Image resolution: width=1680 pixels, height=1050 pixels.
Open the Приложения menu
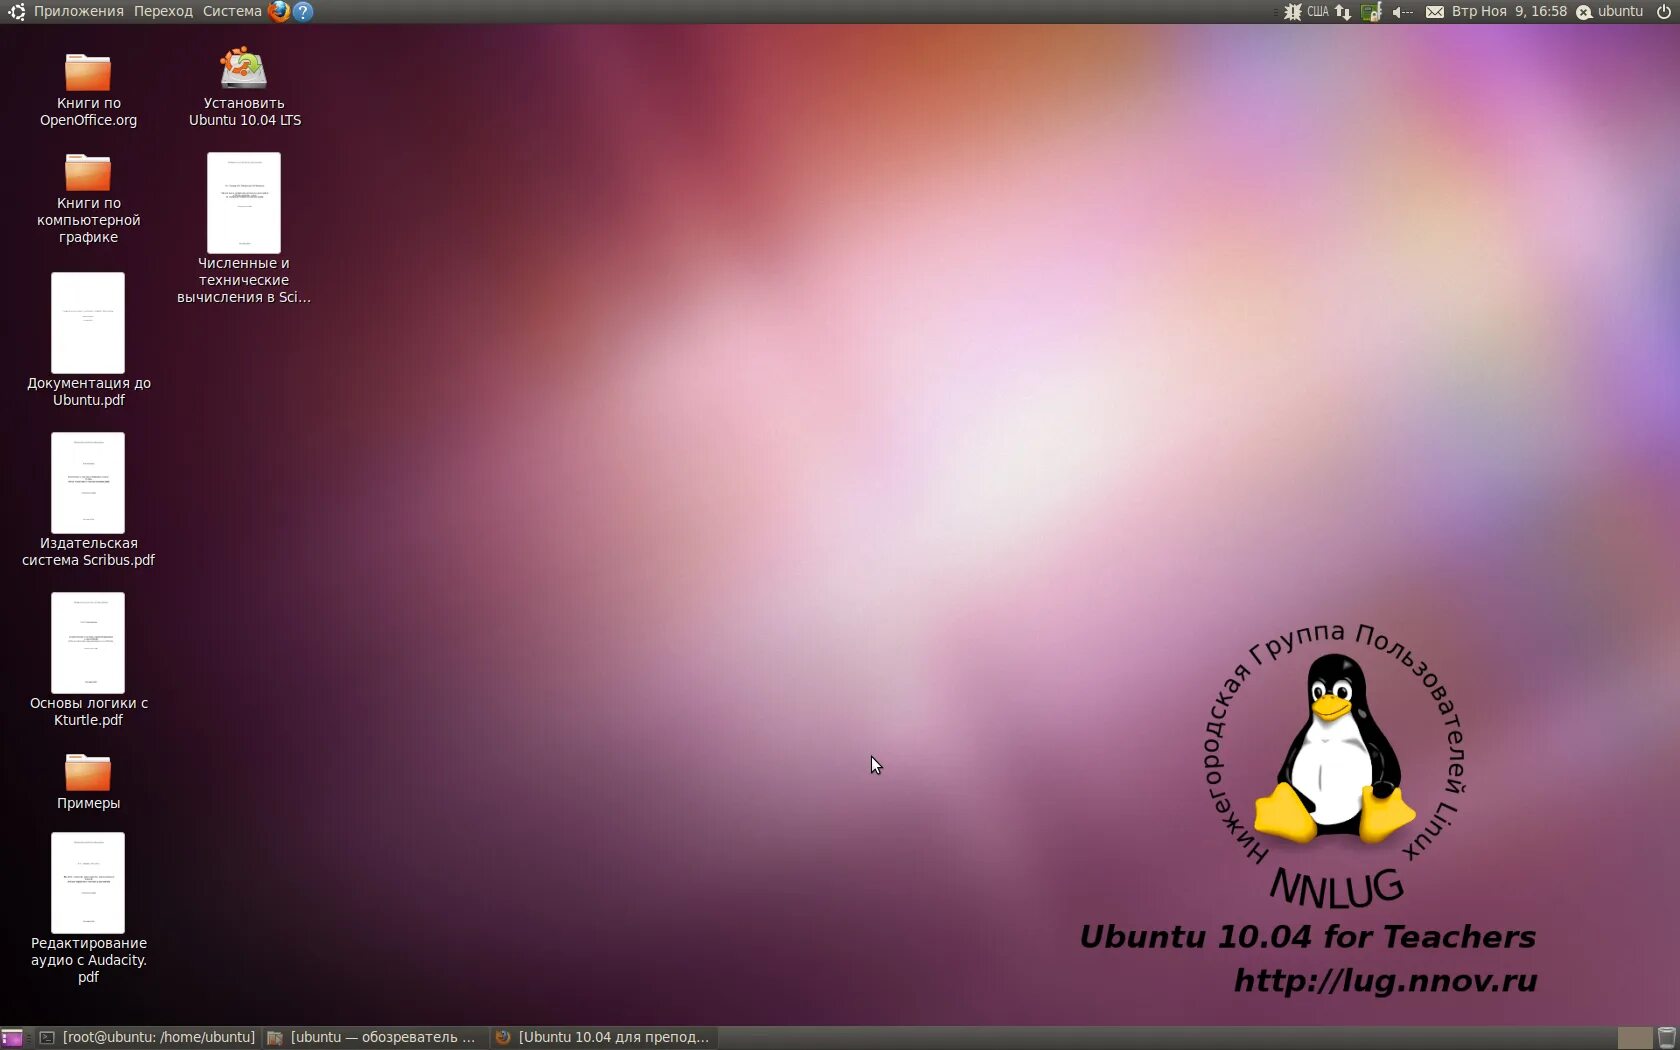(79, 11)
